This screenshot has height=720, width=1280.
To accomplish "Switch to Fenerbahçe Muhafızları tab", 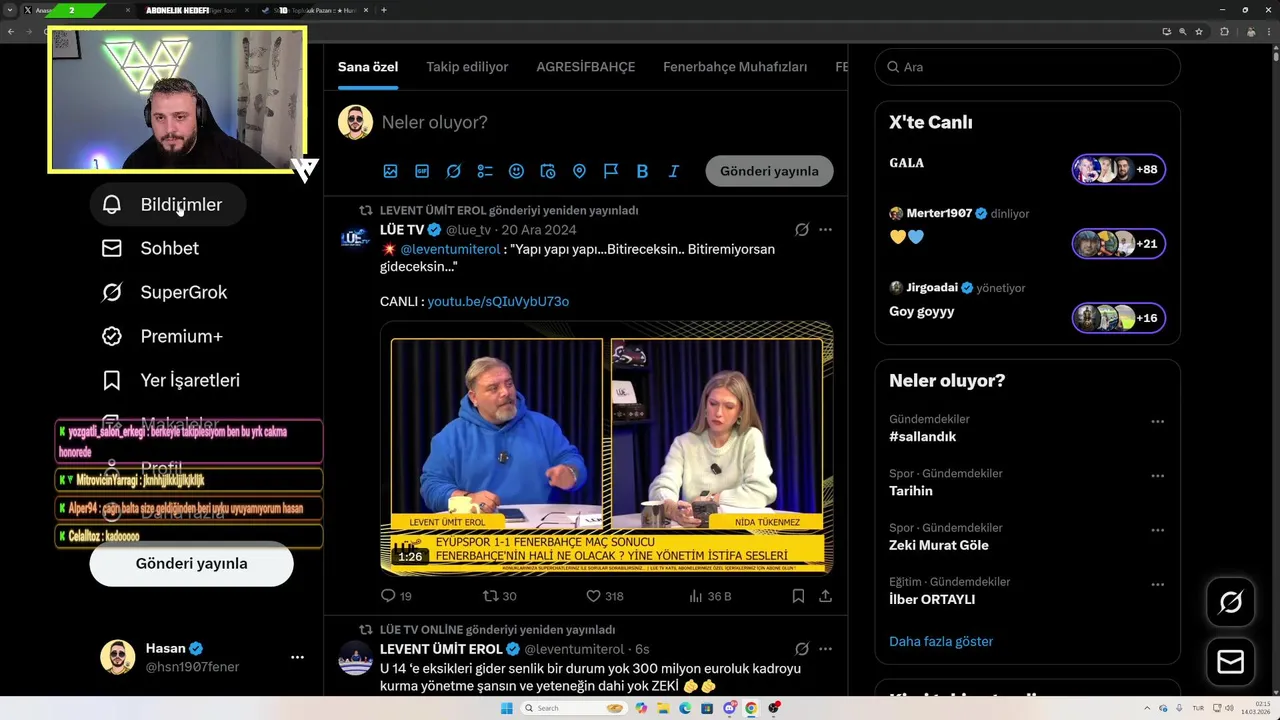I will (735, 67).
